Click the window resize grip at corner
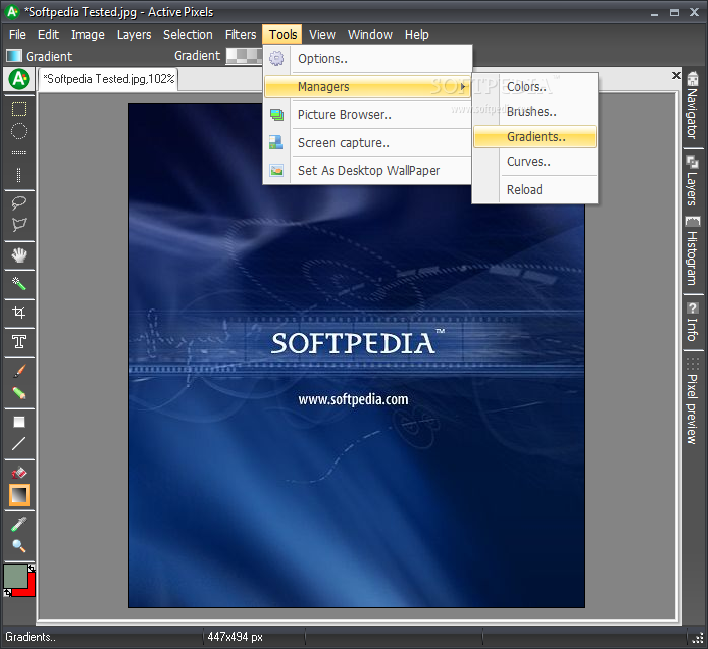Viewport: 708px width, 649px height. click(698, 637)
